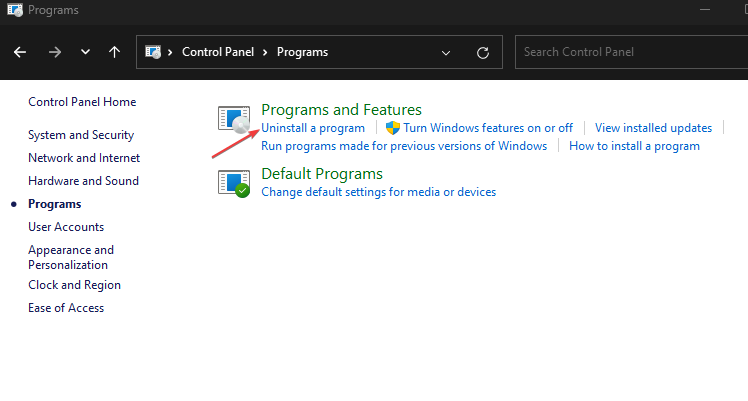The height and width of the screenshot is (401, 748).
Task: Click chevron between Control Panel and Programs
Action: click(x=265, y=52)
